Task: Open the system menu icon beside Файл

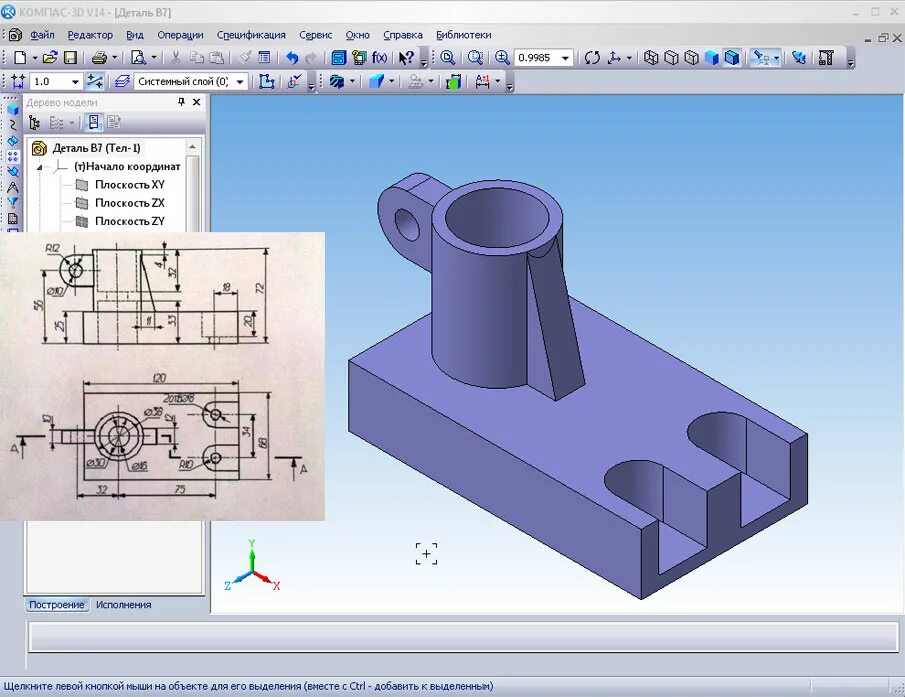Action: (15, 35)
